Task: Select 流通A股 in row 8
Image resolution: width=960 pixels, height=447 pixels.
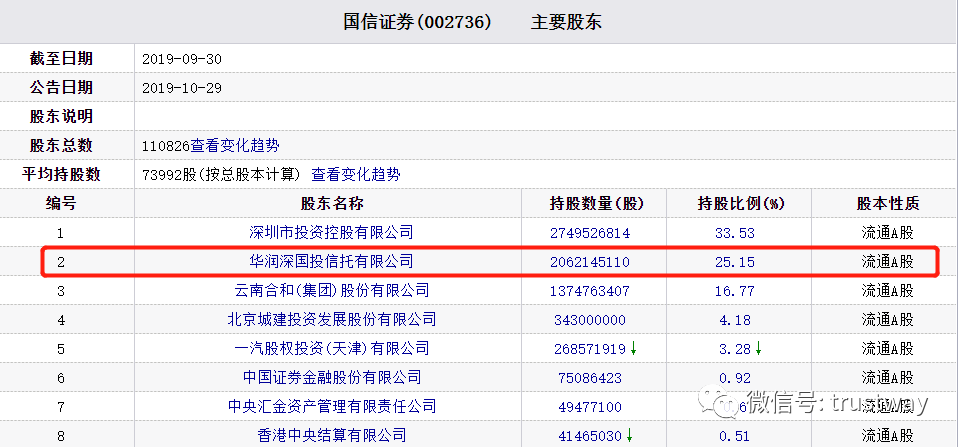Action: point(888,435)
